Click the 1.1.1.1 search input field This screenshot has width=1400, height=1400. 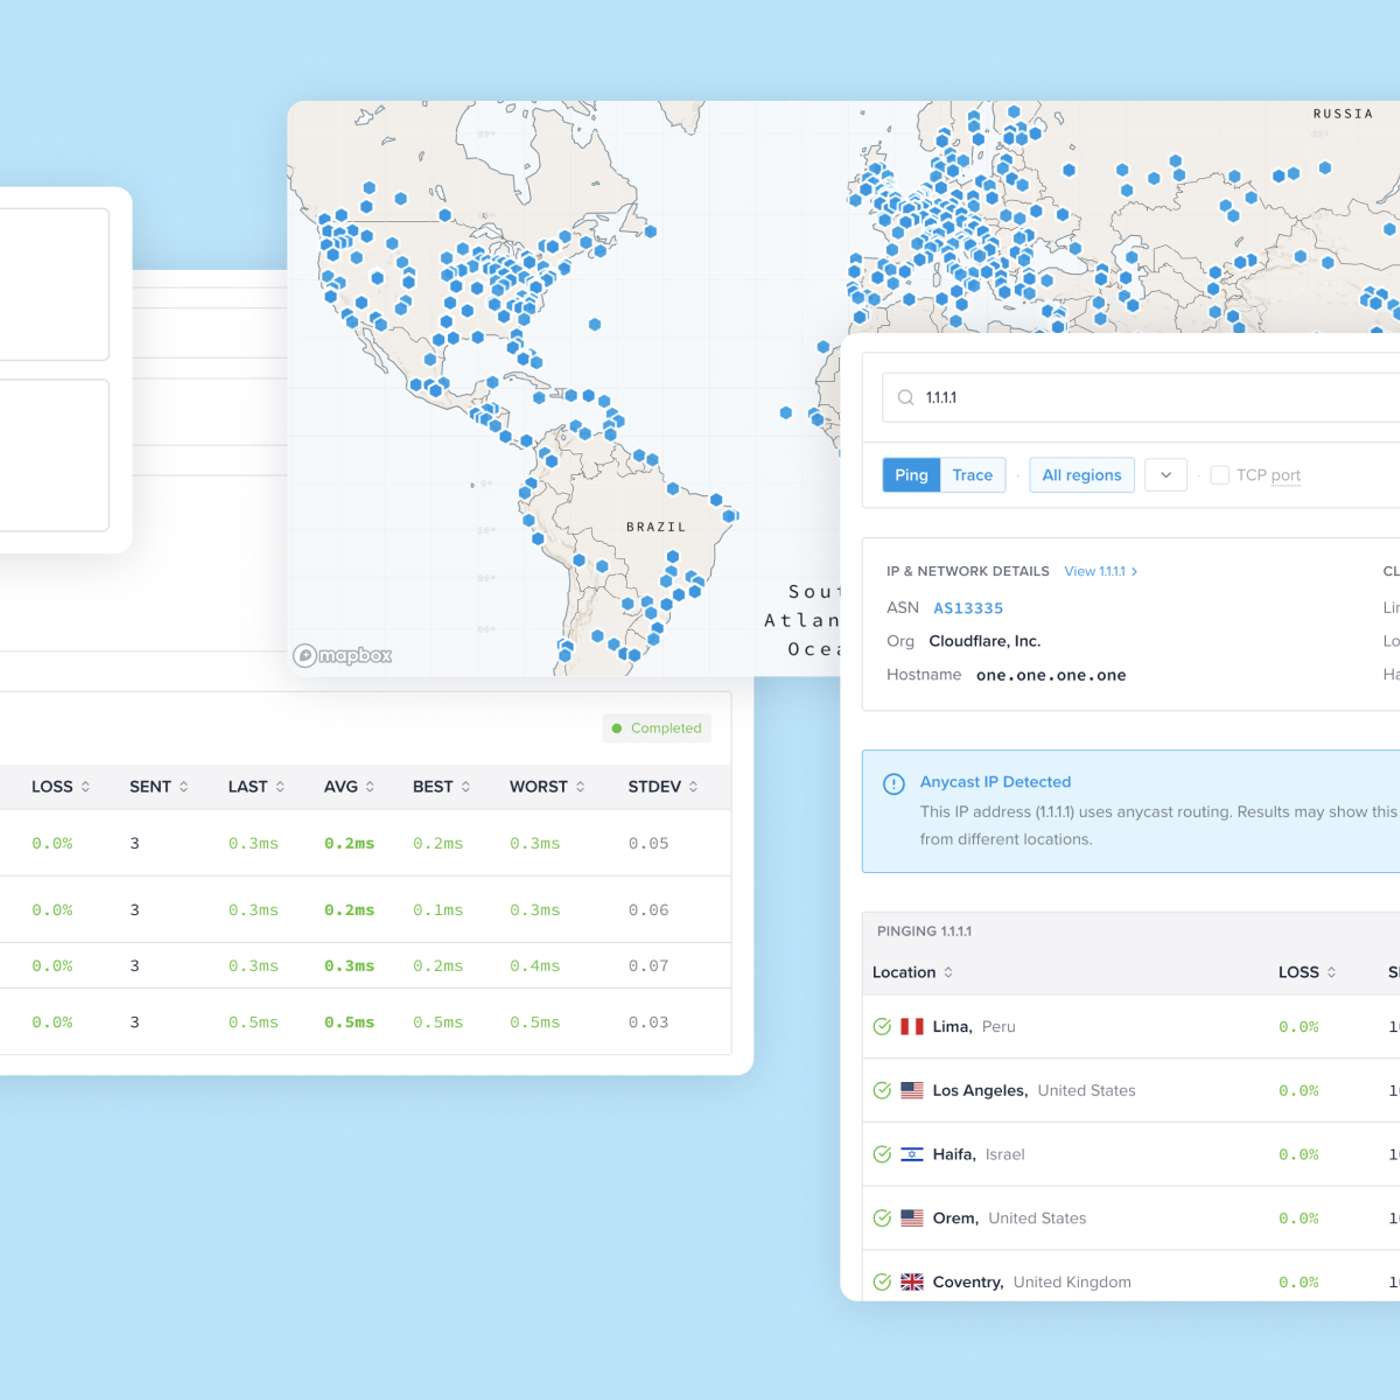click(x=1141, y=398)
